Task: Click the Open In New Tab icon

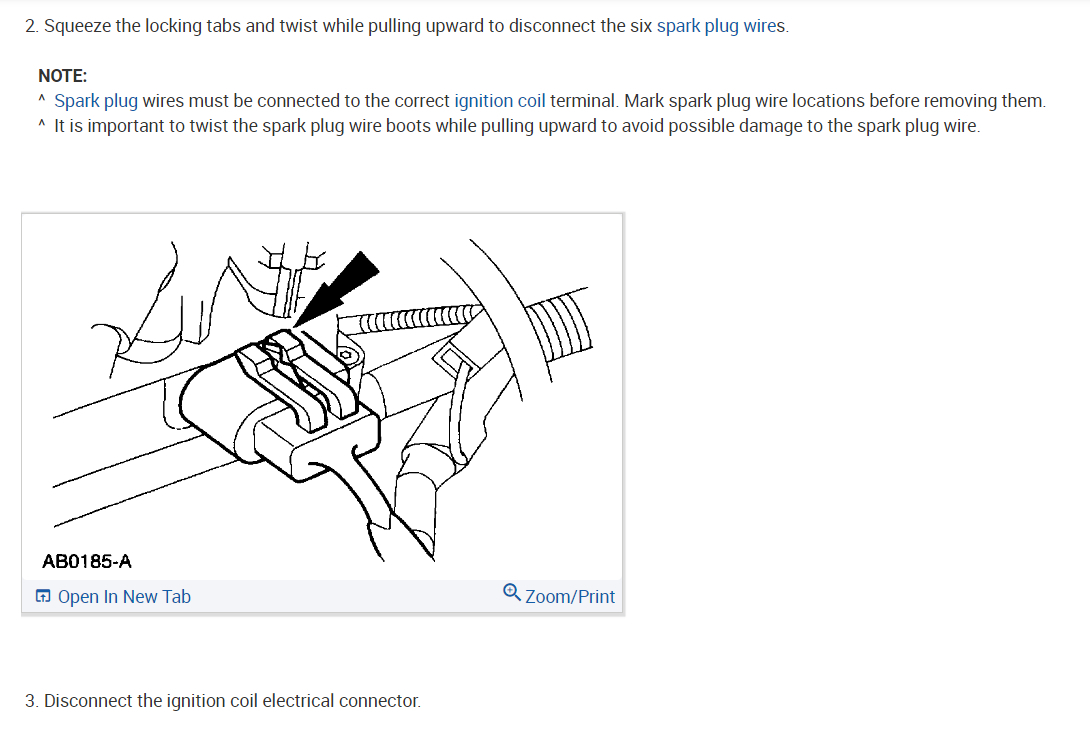Action: point(43,596)
